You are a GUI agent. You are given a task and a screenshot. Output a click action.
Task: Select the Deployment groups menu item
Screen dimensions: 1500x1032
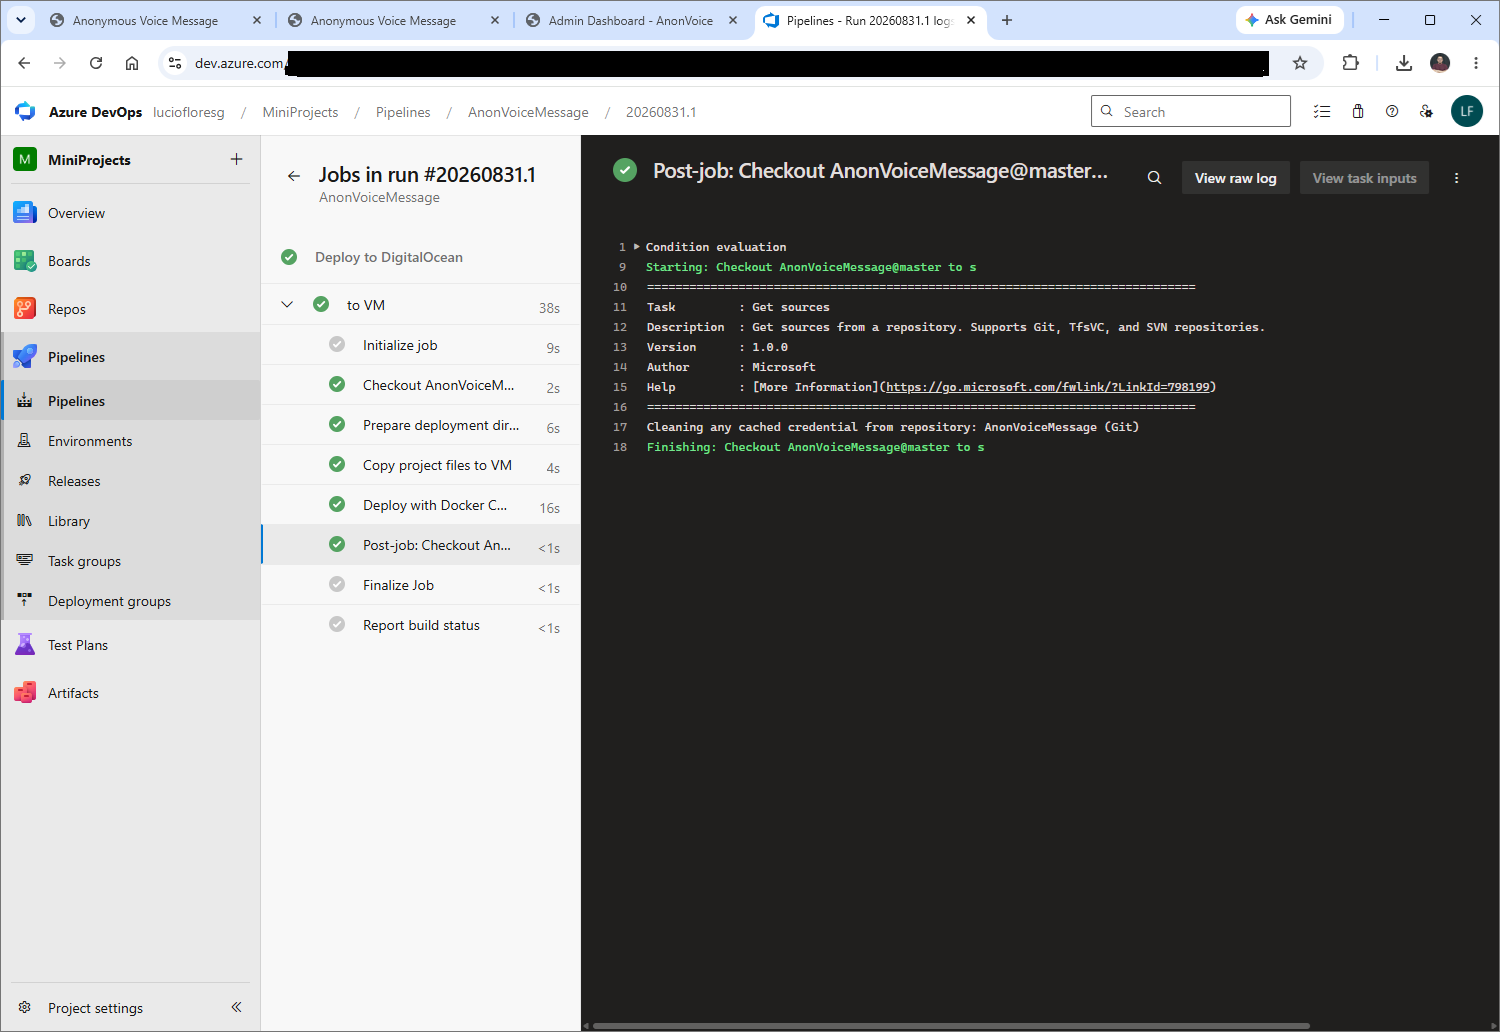(131, 601)
